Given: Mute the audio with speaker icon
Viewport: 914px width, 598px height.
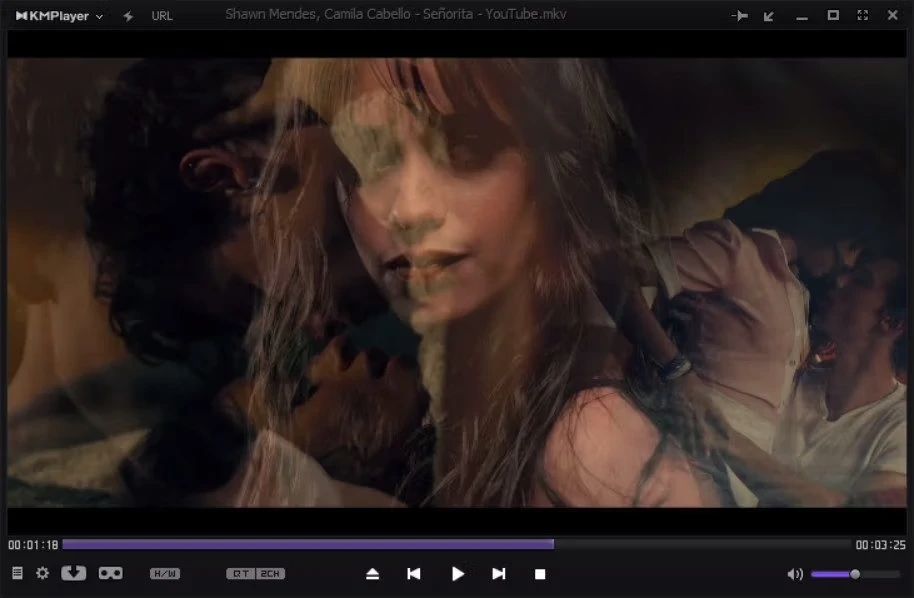Looking at the screenshot, I should point(795,574).
